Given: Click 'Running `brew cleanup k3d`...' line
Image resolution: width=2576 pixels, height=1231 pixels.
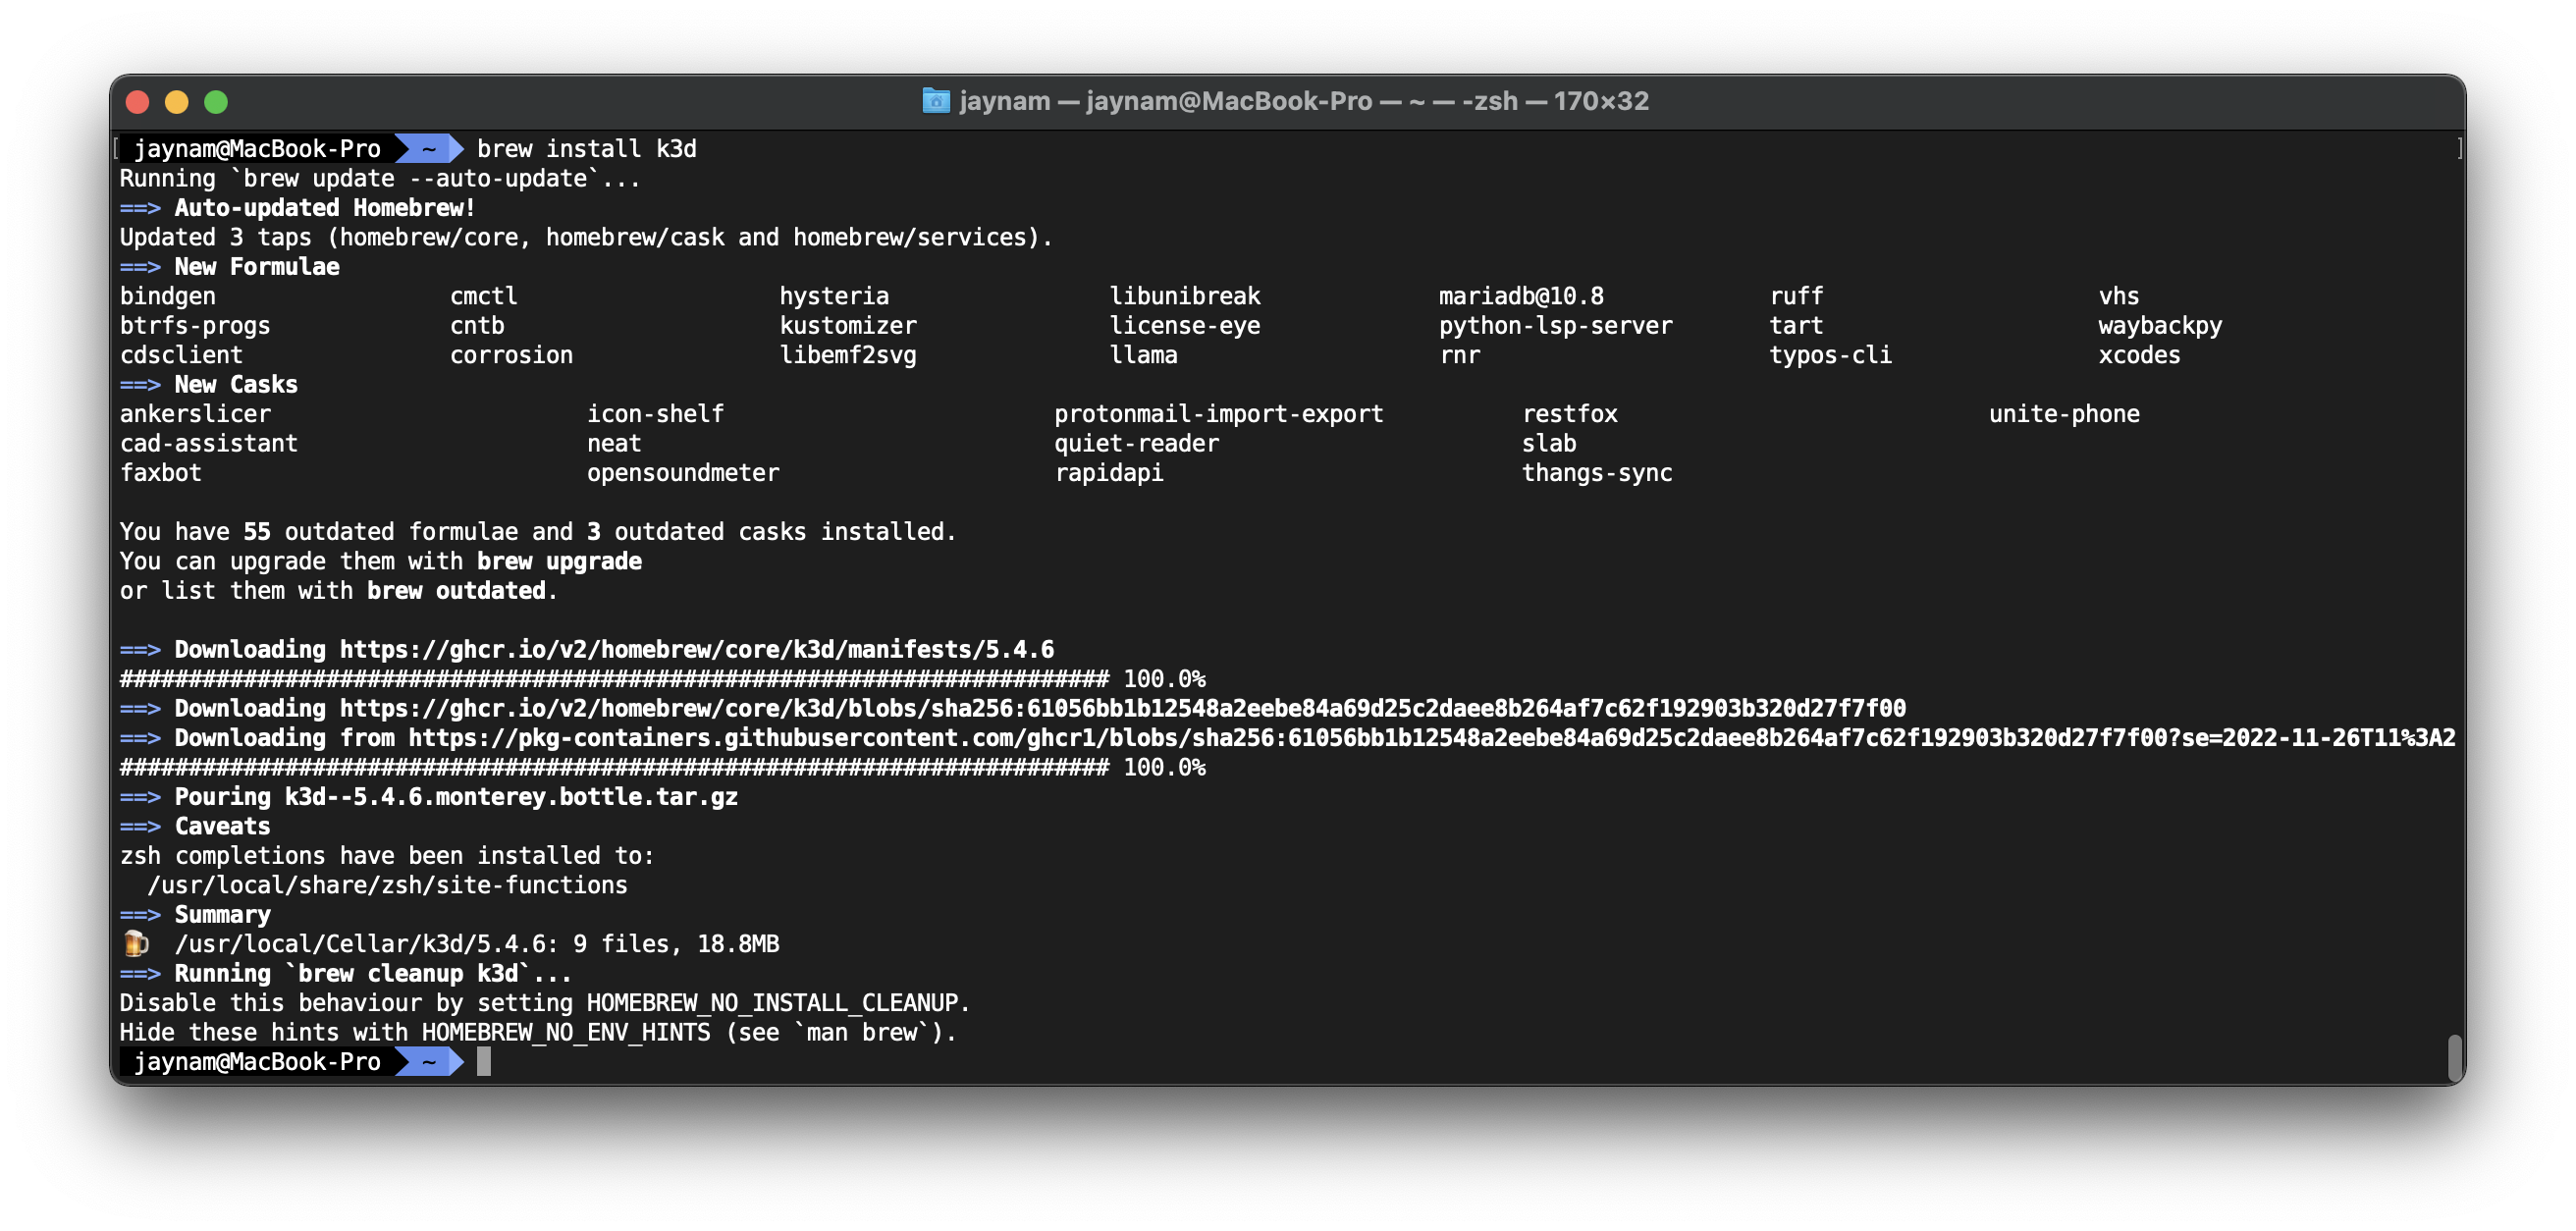Looking at the screenshot, I should click(x=373, y=973).
